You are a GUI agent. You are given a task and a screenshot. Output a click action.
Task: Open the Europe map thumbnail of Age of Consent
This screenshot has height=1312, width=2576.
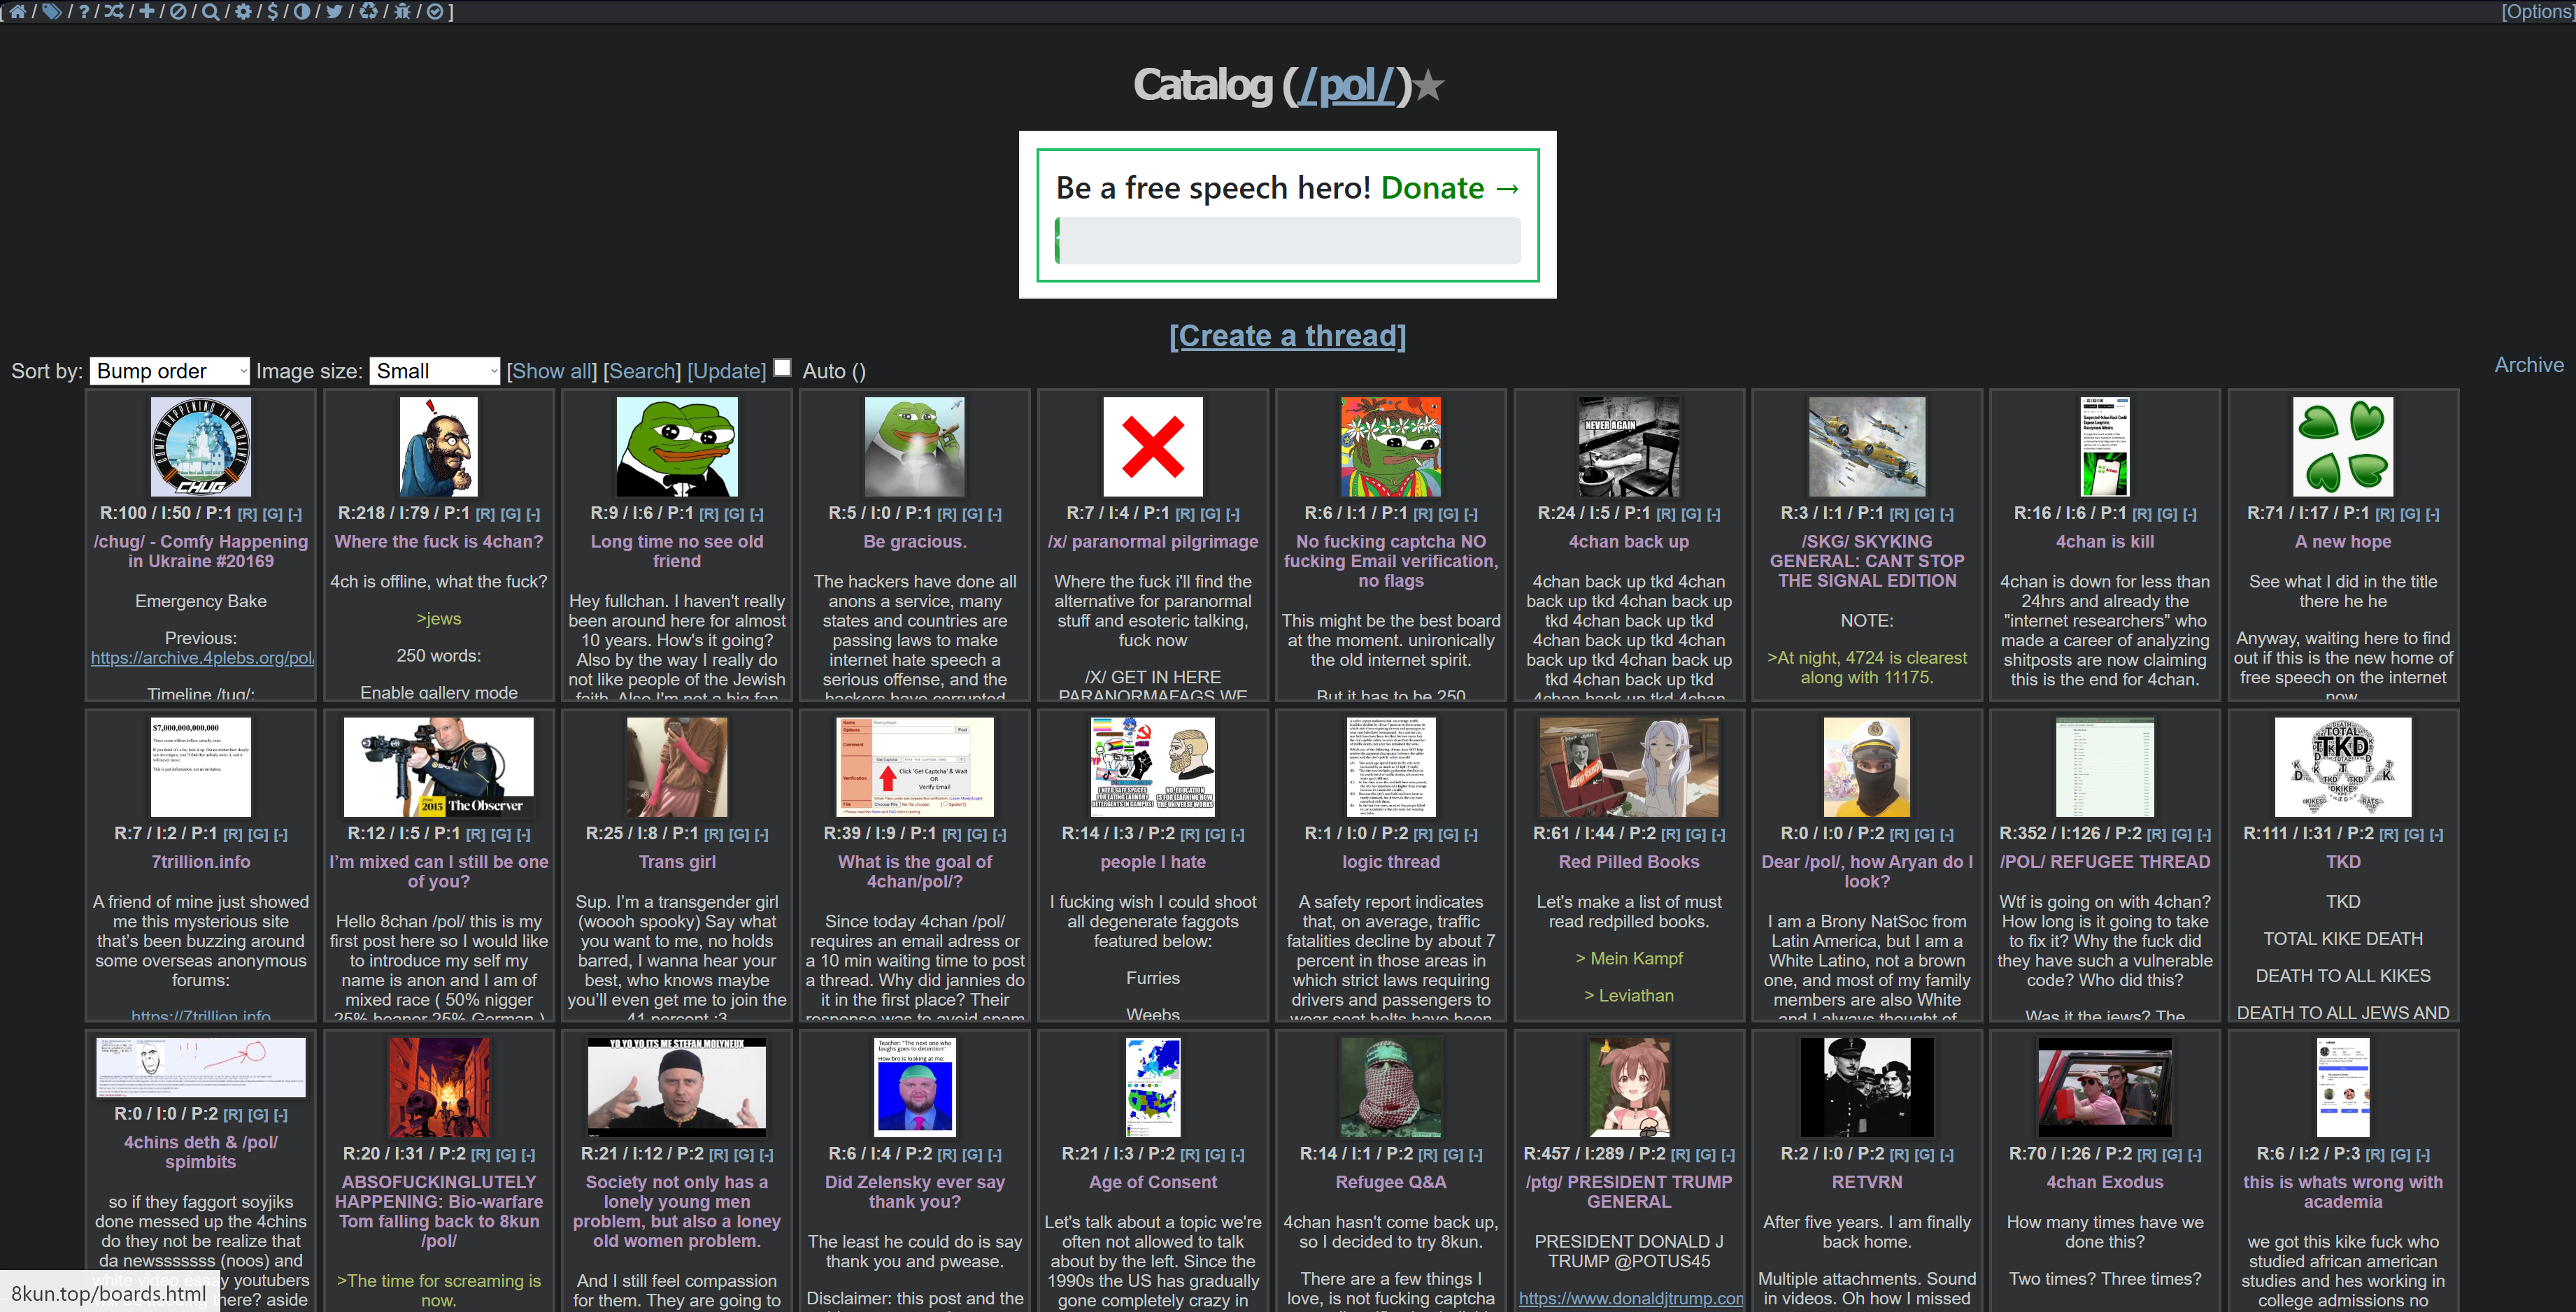[1152, 1087]
